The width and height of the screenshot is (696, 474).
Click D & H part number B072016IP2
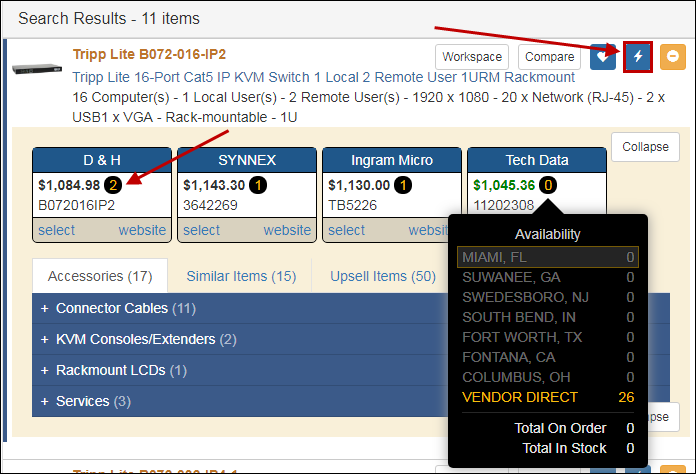76,205
